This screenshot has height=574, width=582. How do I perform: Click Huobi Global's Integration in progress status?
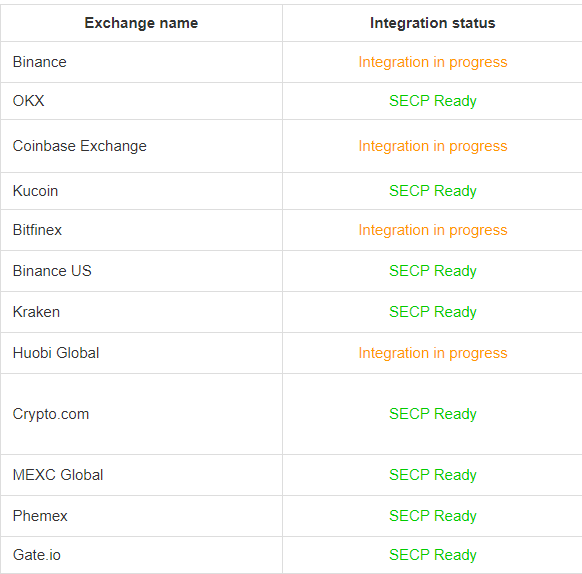[433, 353]
